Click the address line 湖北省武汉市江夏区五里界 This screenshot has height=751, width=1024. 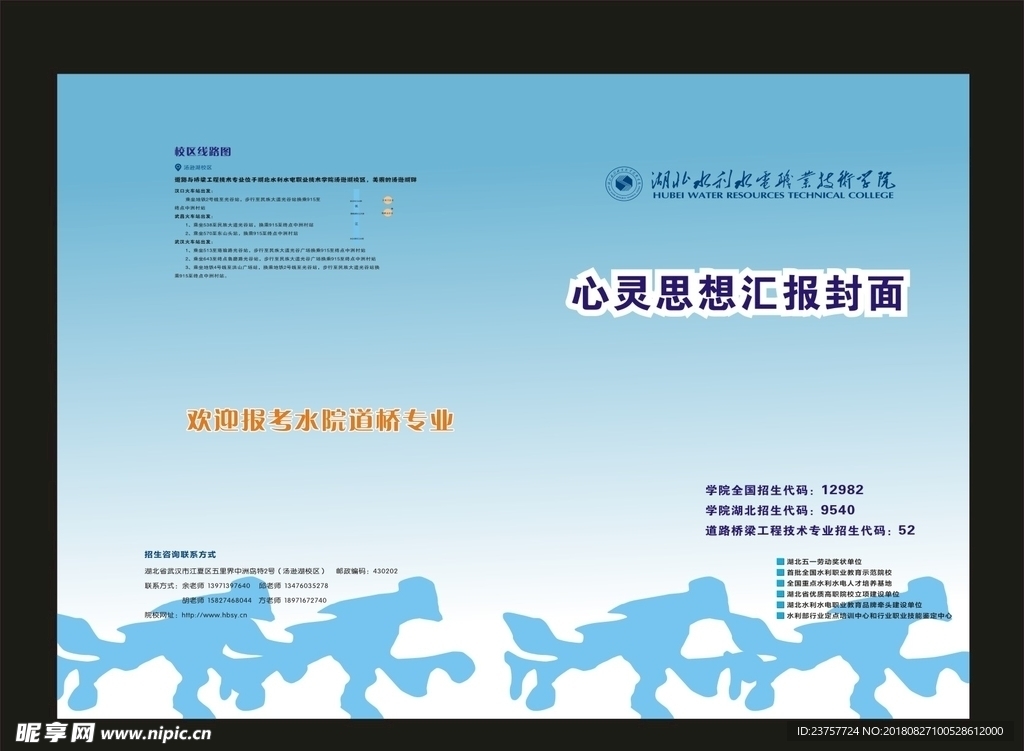234,571
